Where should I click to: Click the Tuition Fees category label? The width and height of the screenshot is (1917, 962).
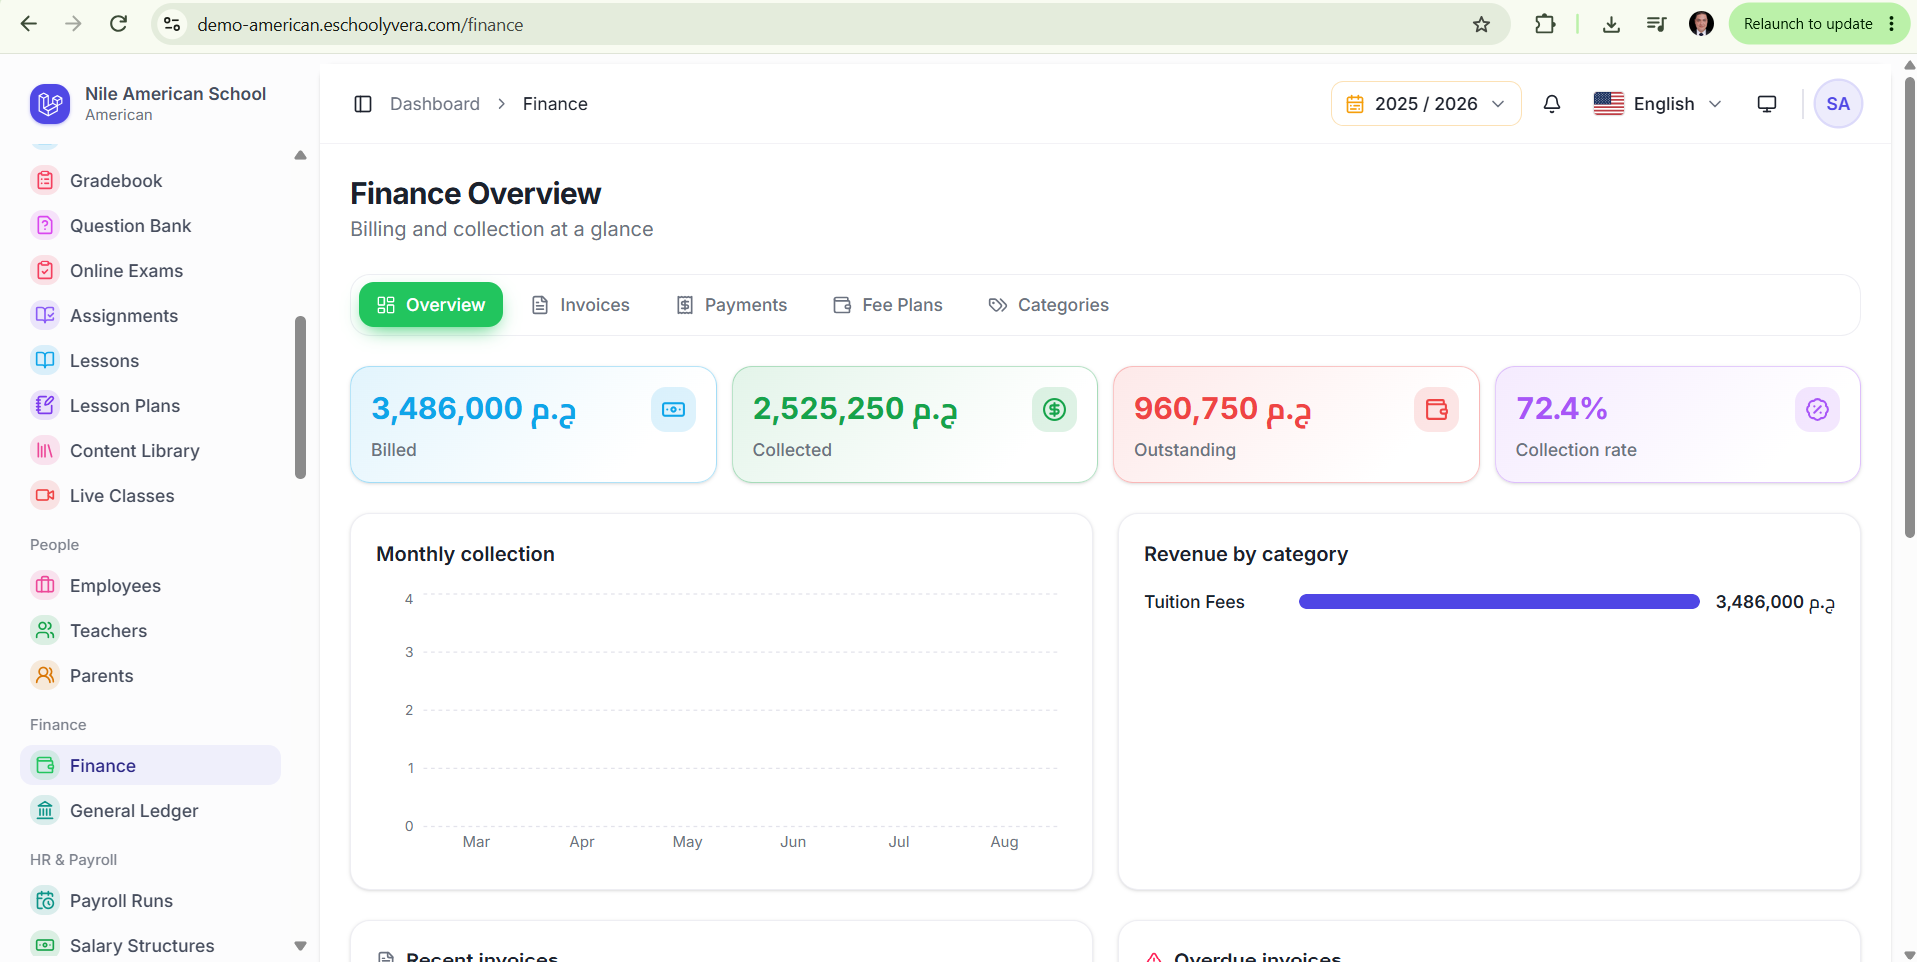click(1194, 602)
